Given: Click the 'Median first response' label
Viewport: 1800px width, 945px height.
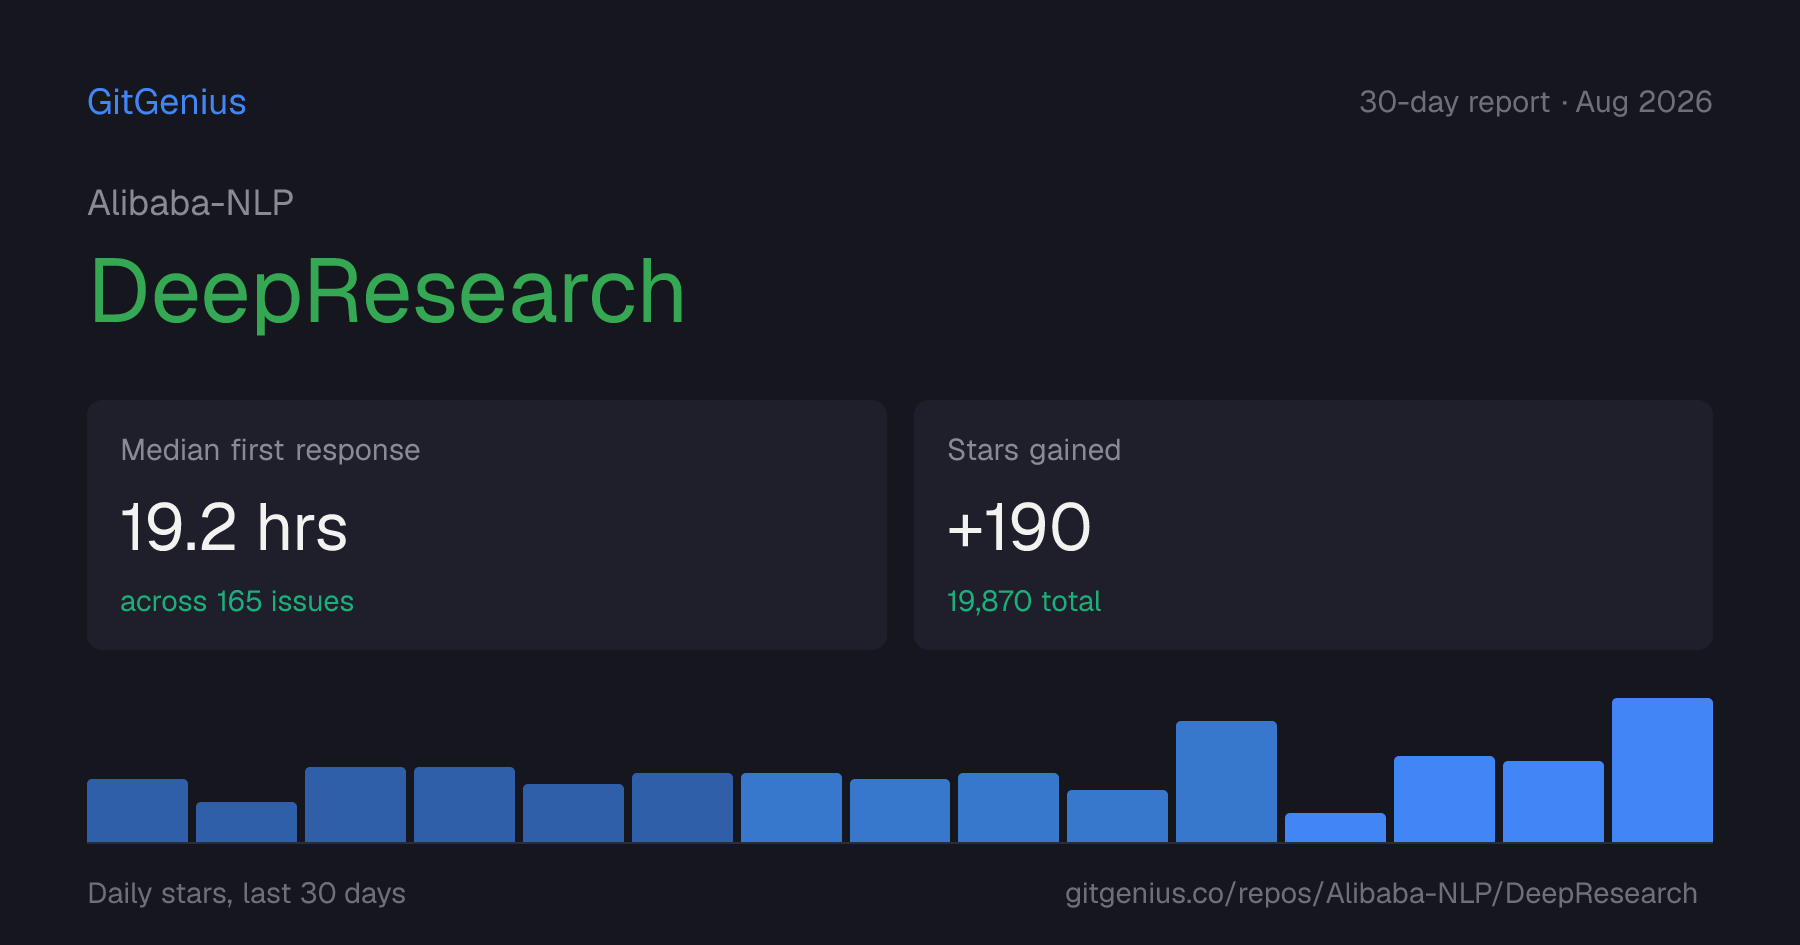Looking at the screenshot, I should pos(270,450).
